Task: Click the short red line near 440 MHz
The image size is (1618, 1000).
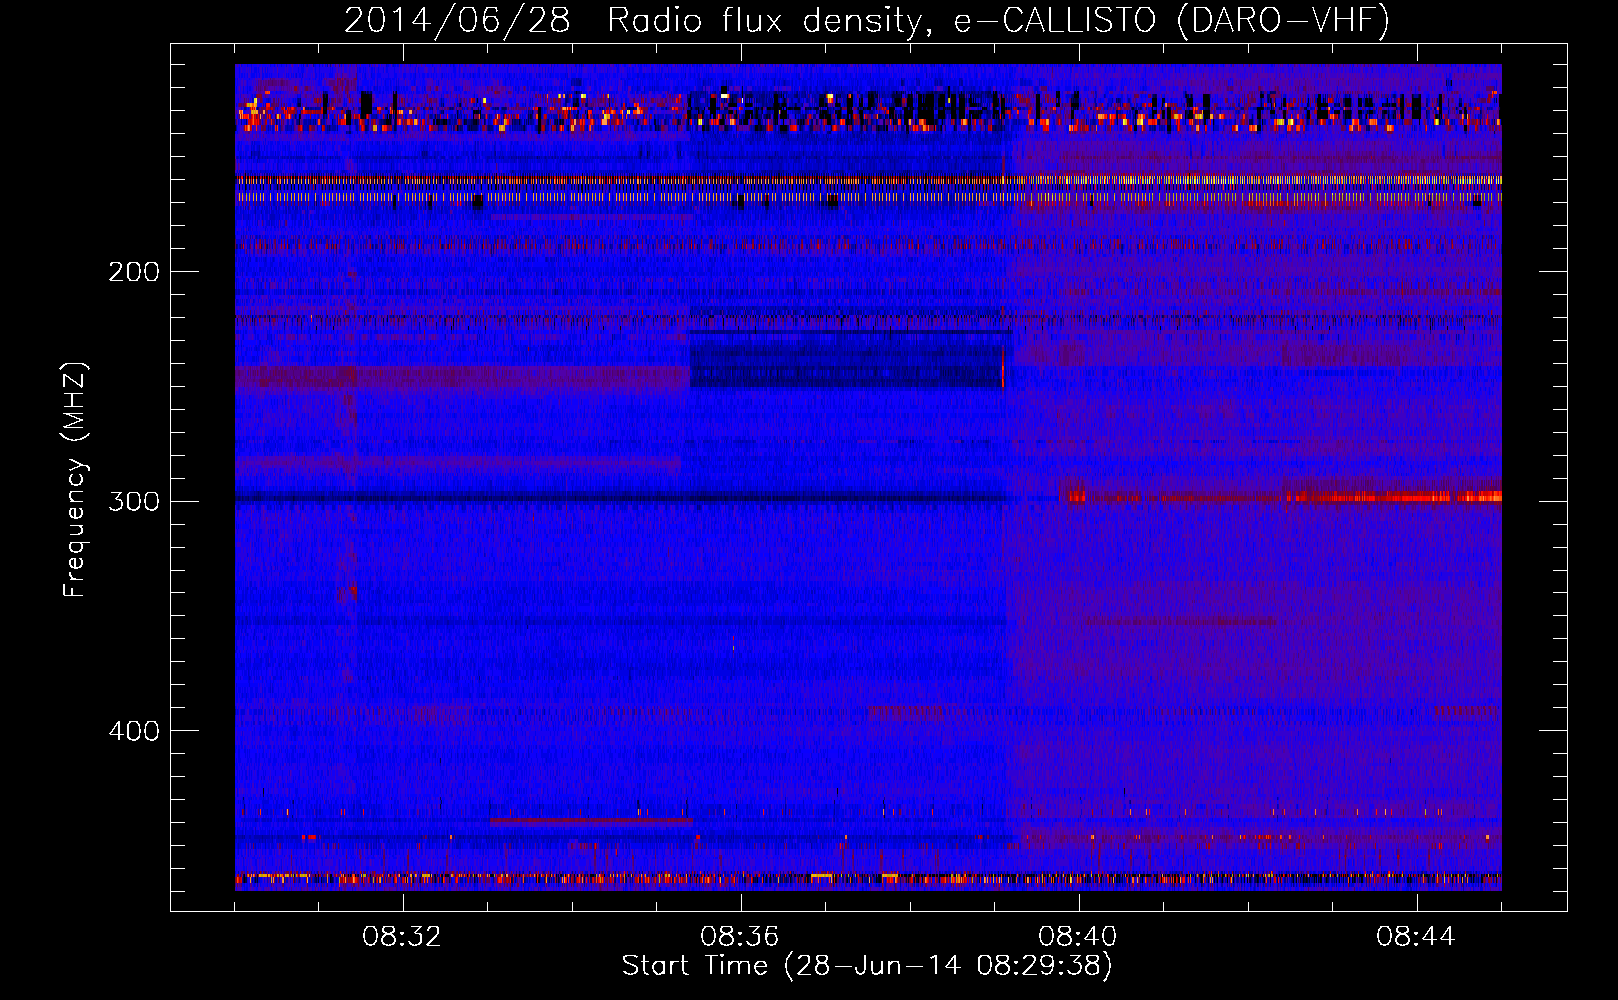Action: [x=590, y=820]
